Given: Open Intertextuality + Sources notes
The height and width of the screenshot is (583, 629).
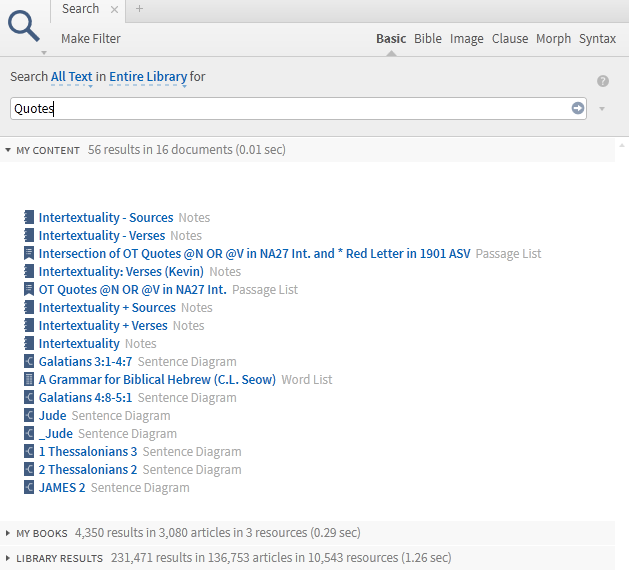Looking at the screenshot, I should pos(107,308).
